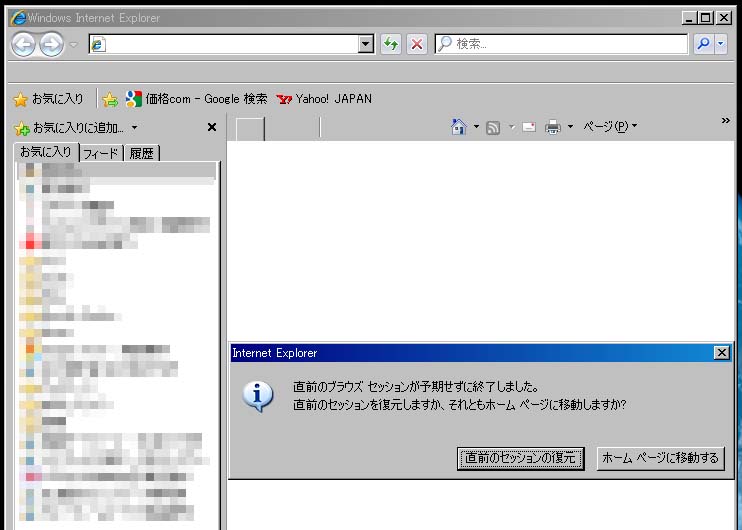Click お気に入りに追加 add favorite button
This screenshot has width=742, height=530.
pyautogui.click(x=69, y=128)
